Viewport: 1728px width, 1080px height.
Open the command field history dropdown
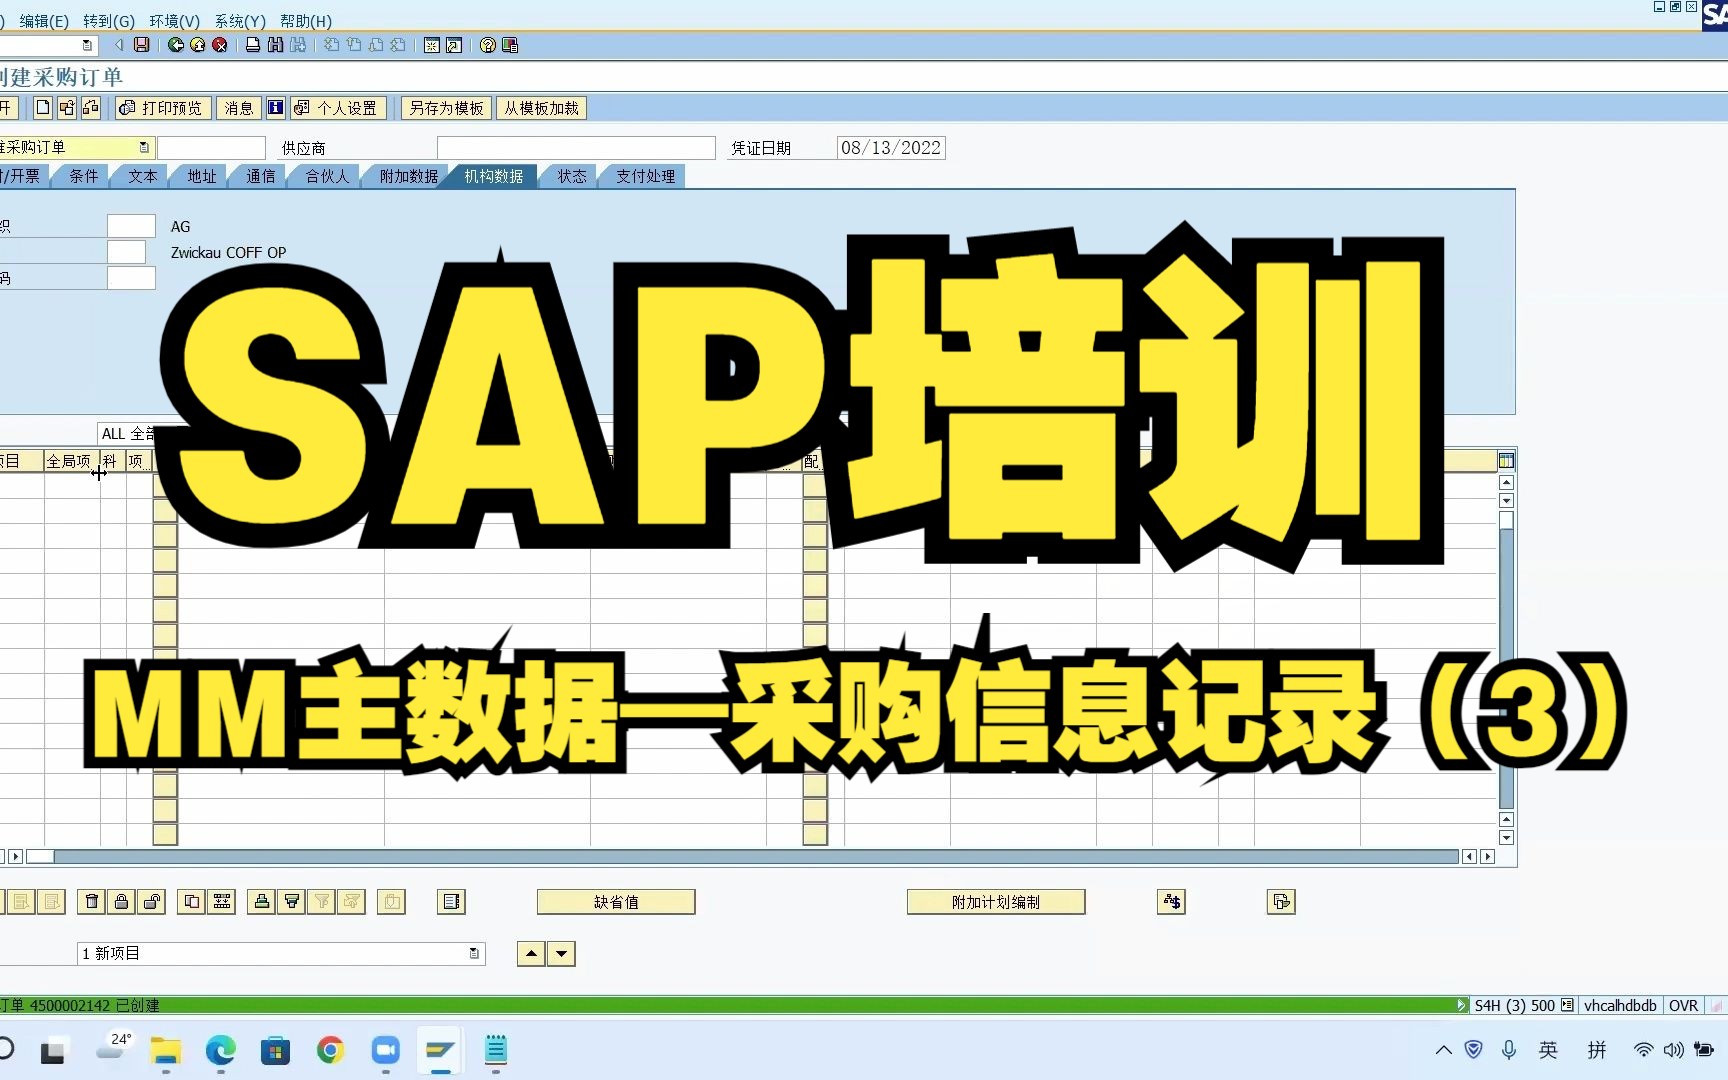(x=87, y=45)
